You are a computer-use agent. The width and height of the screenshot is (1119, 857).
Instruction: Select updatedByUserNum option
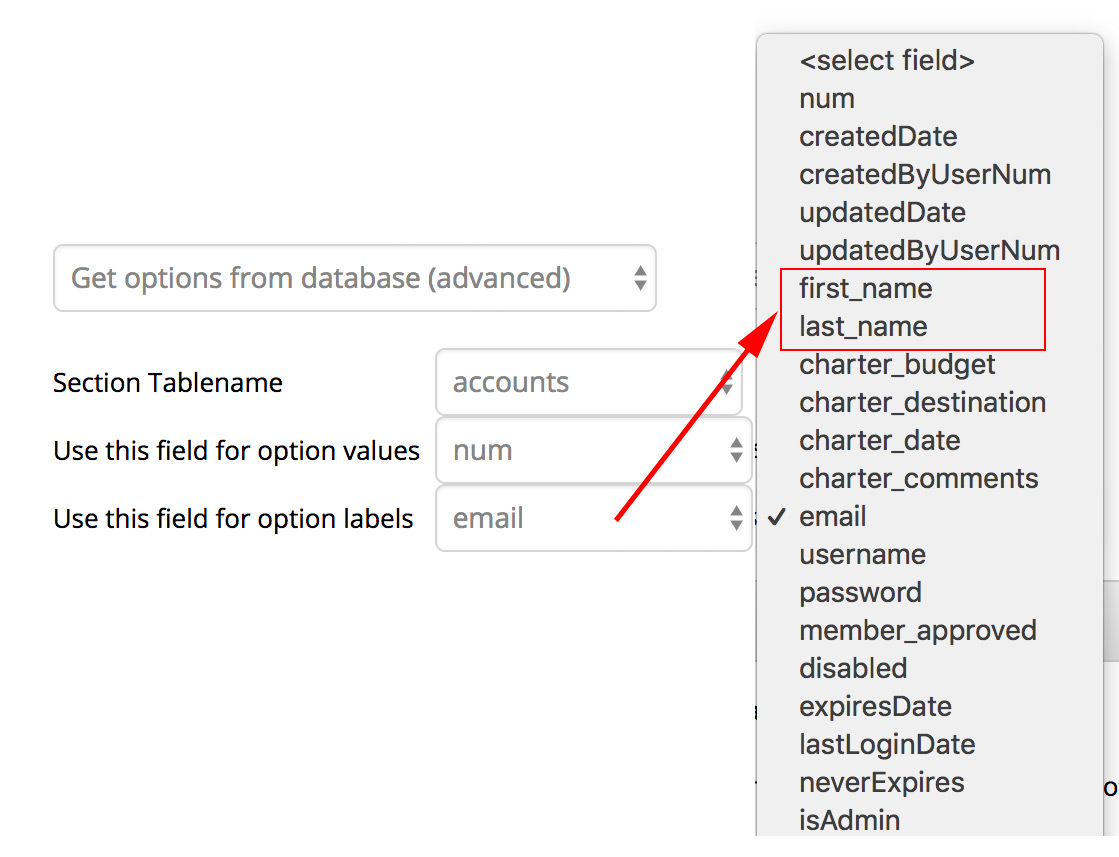pos(929,251)
